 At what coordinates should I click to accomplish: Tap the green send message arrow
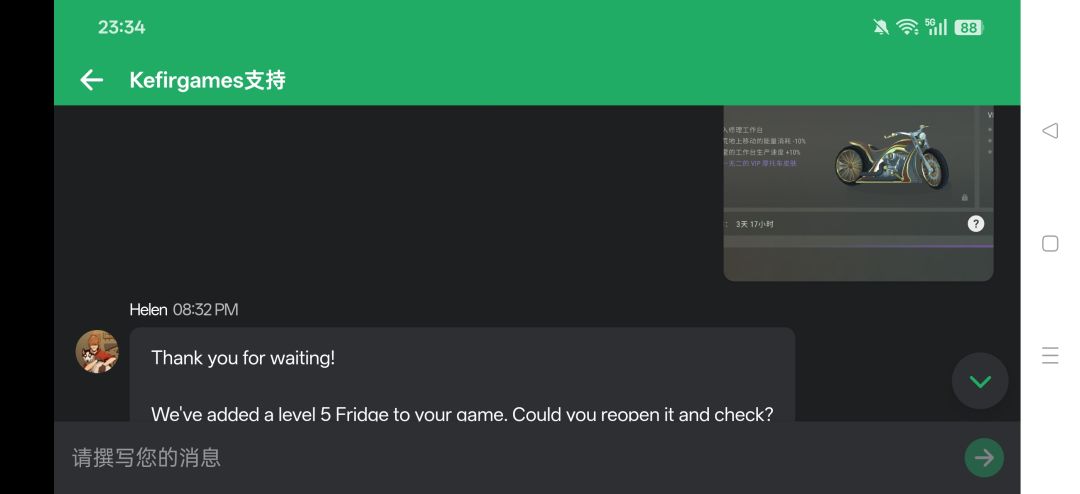tap(984, 457)
